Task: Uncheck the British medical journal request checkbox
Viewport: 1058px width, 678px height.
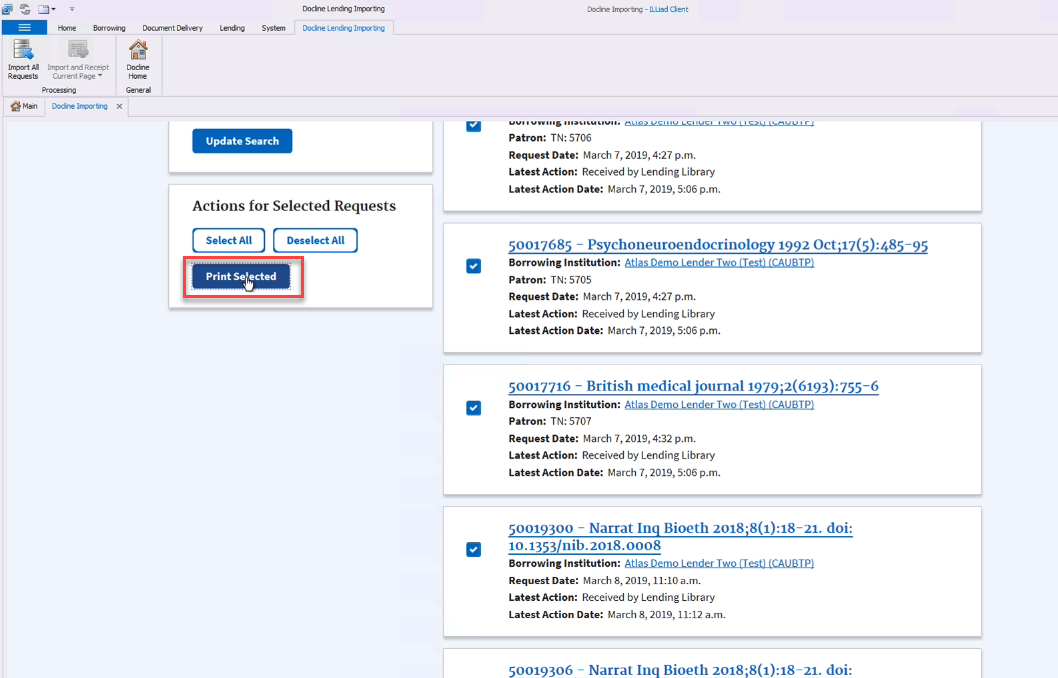Action: 473,408
